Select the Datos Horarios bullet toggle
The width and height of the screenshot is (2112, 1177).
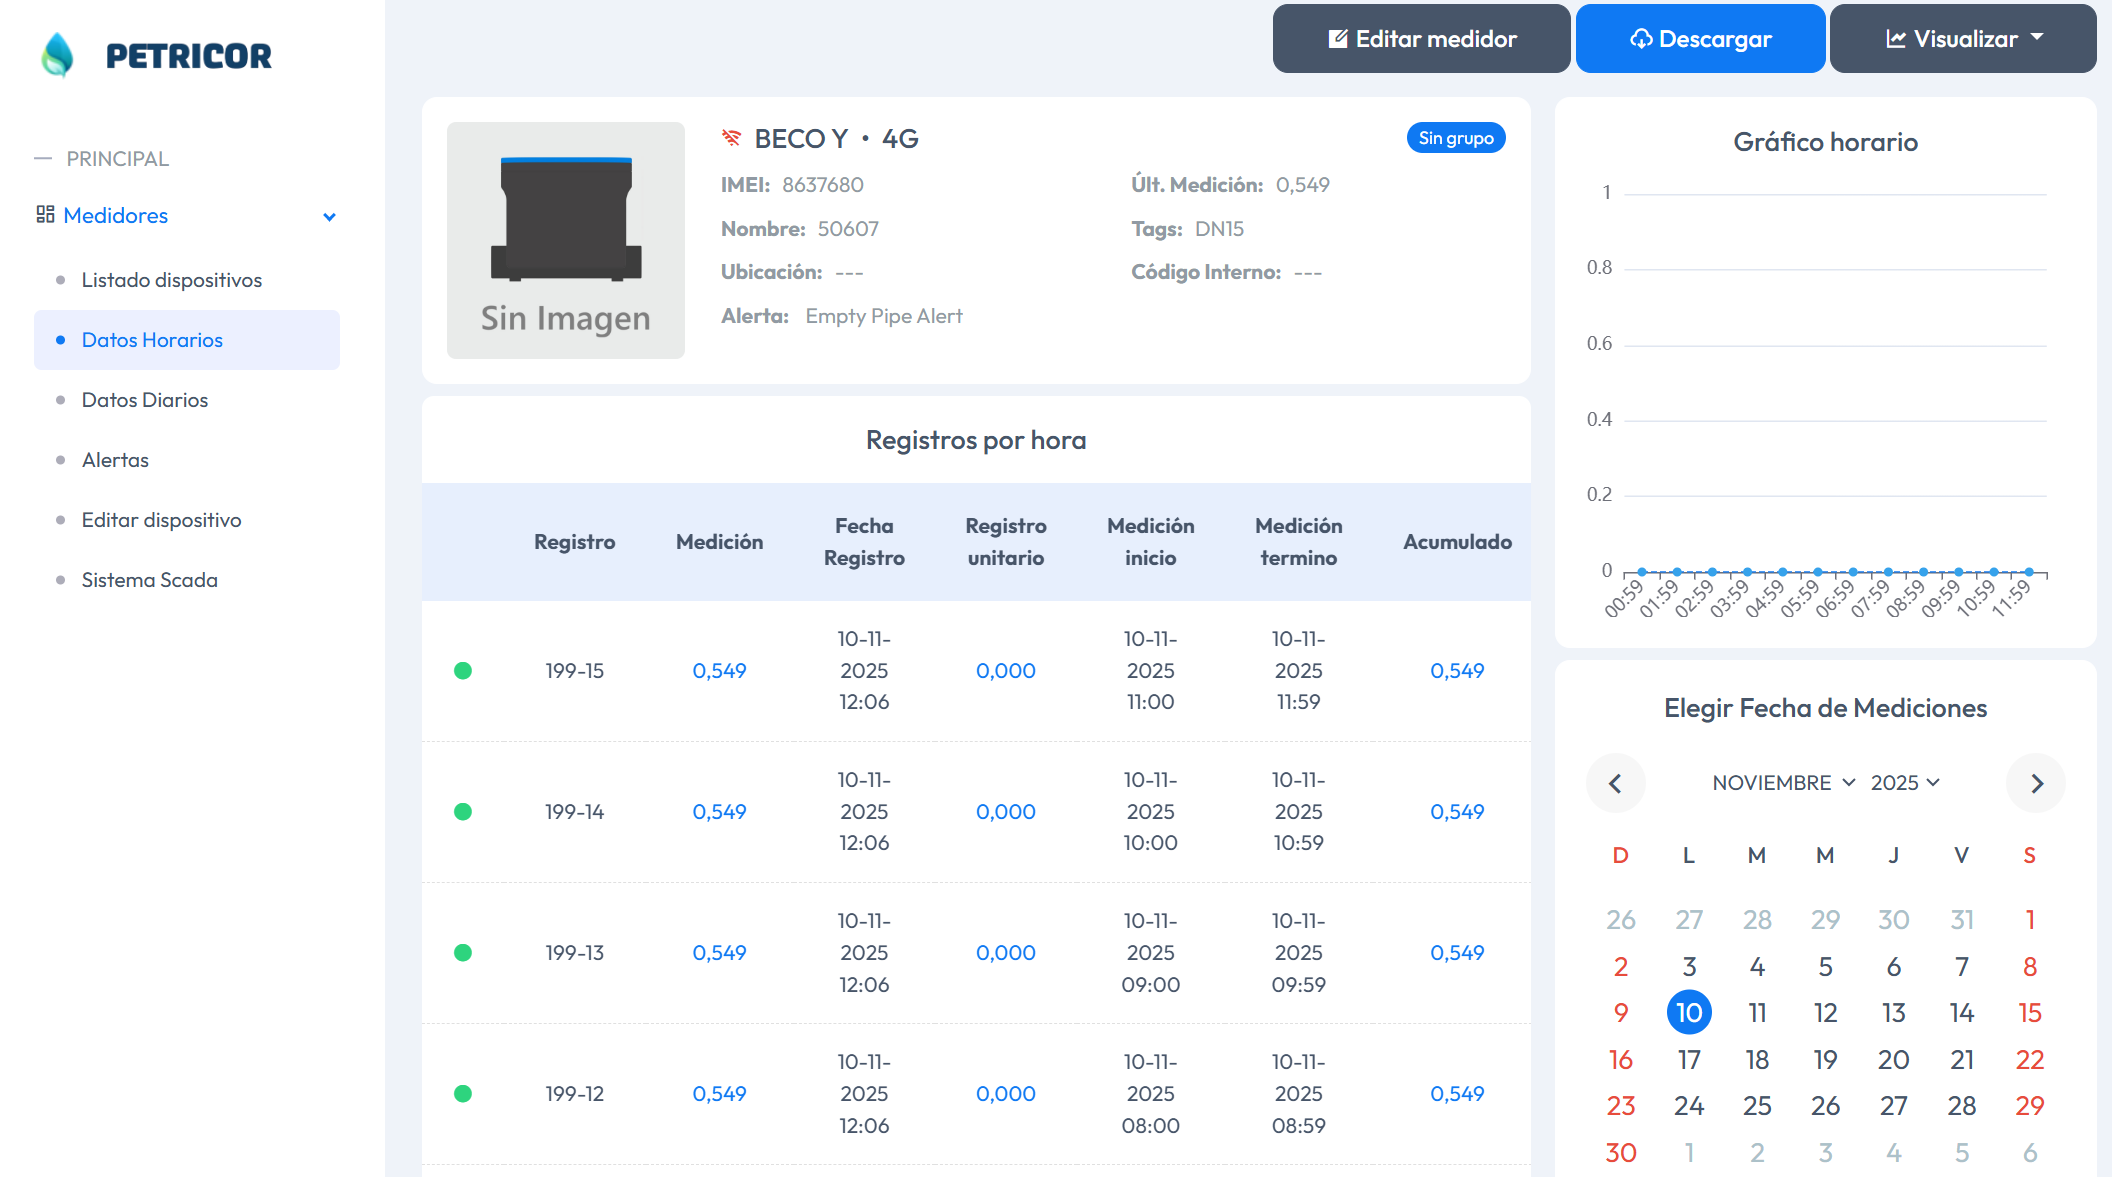62,340
